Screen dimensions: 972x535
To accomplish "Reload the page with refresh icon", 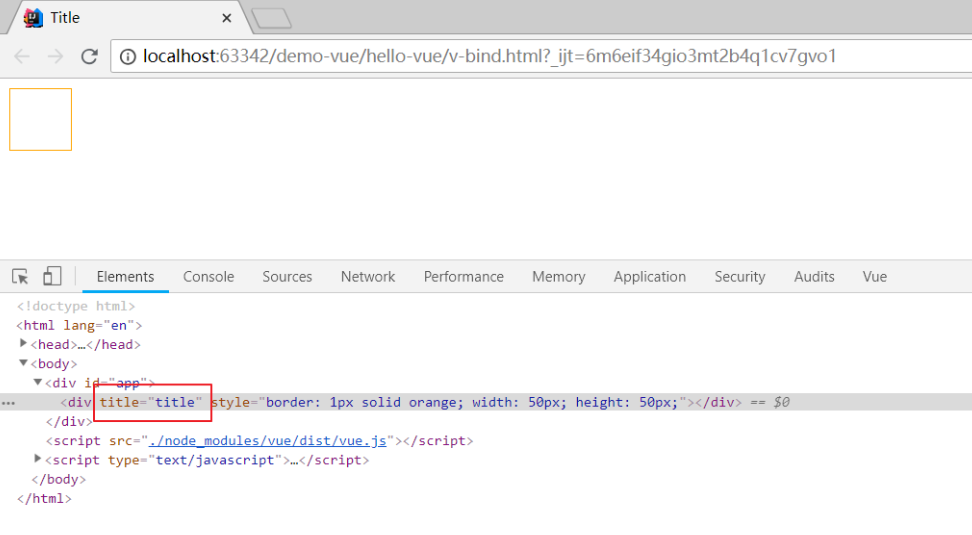I will (x=89, y=56).
